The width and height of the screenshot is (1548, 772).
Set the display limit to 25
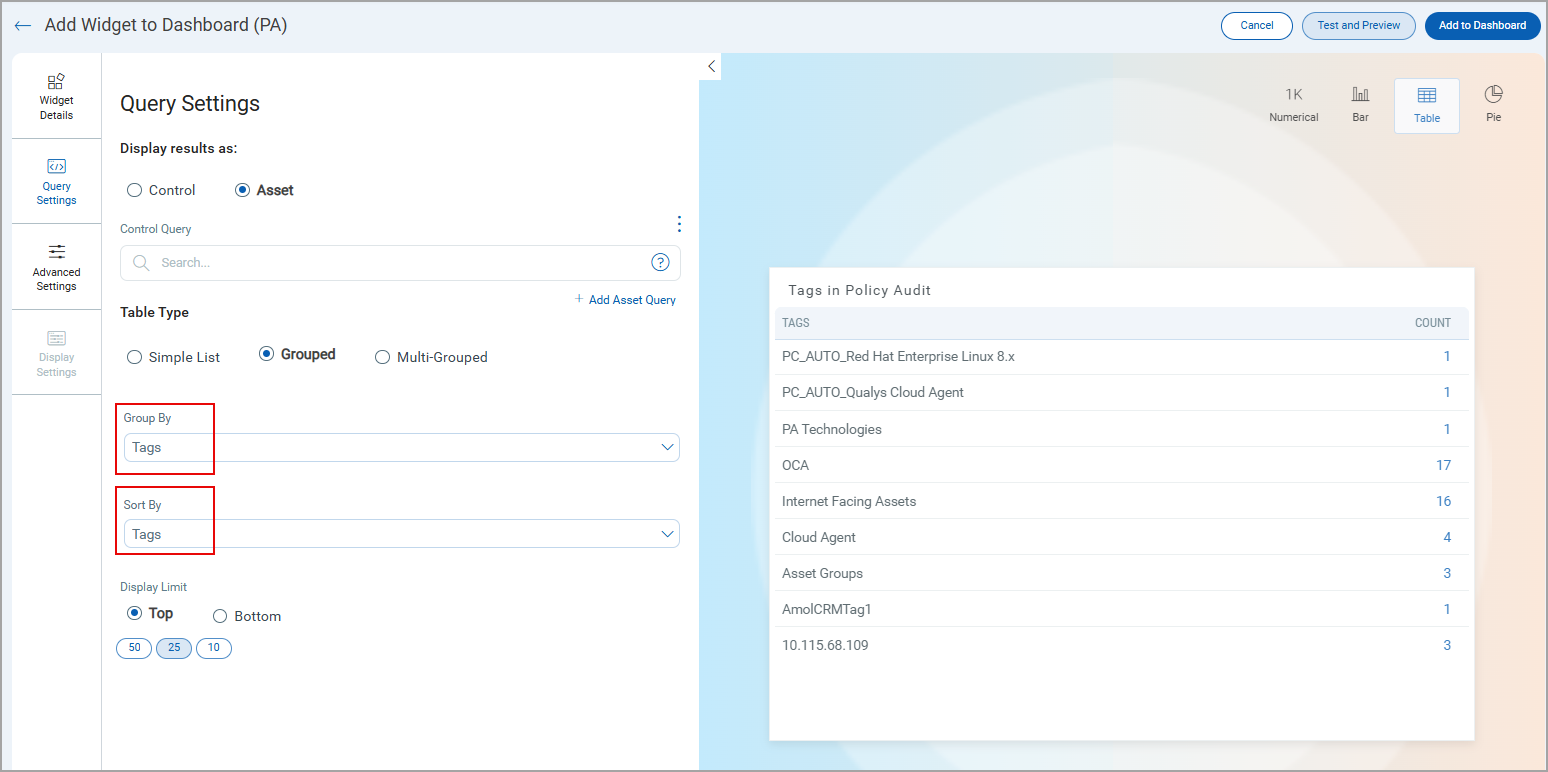174,648
